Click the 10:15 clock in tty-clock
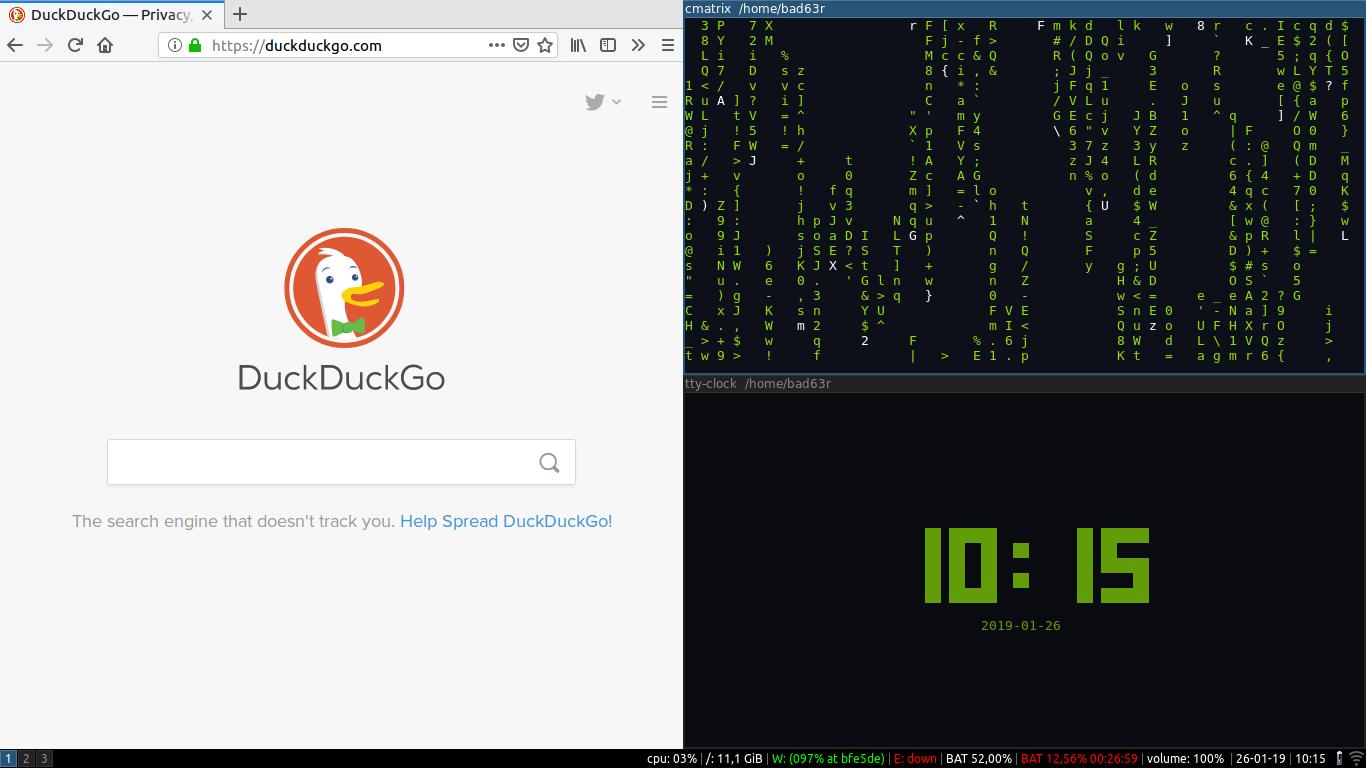The height and width of the screenshot is (768, 1366). pyautogui.click(x=1036, y=565)
